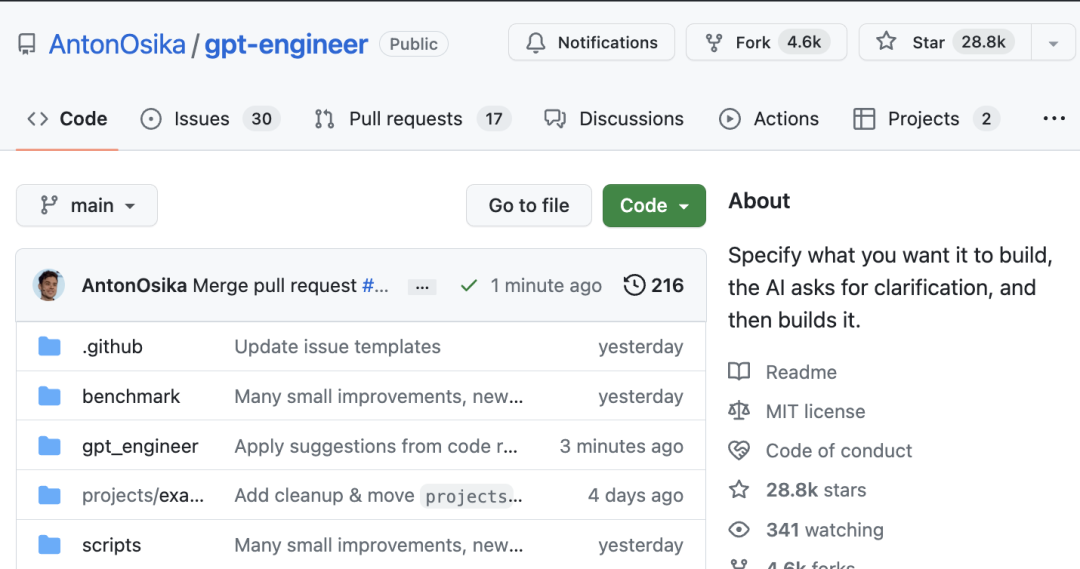Show more tabs via three-dots menu
The width and height of the screenshot is (1080, 569).
click(x=1054, y=118)
